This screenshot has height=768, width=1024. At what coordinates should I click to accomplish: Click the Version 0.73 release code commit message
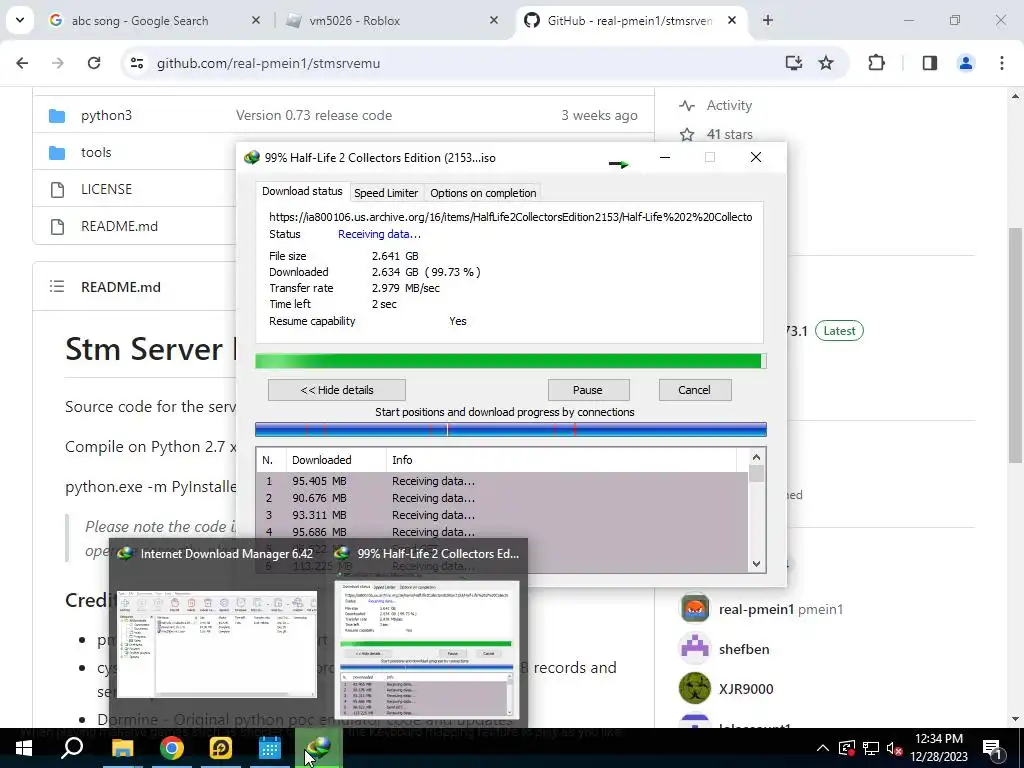pos(313,116)
